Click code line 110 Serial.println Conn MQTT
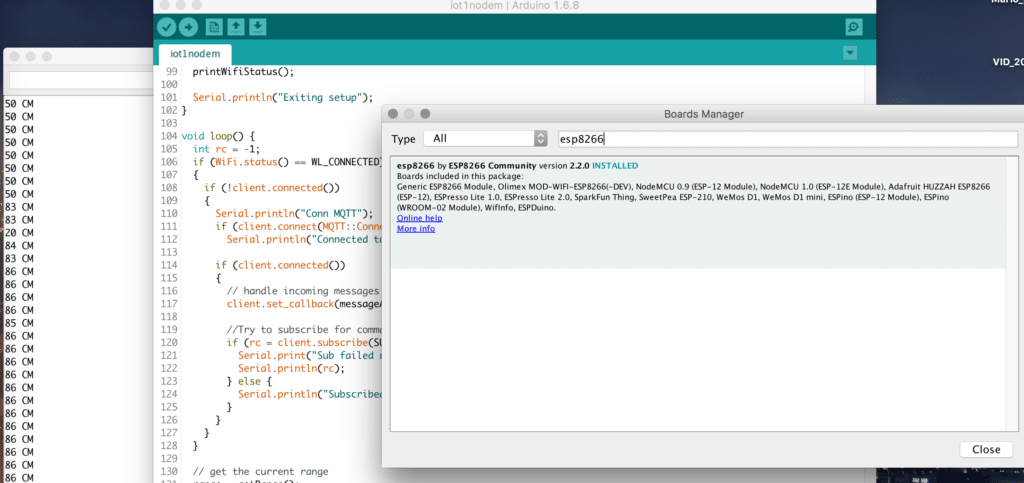 click(x=295, y=213)
